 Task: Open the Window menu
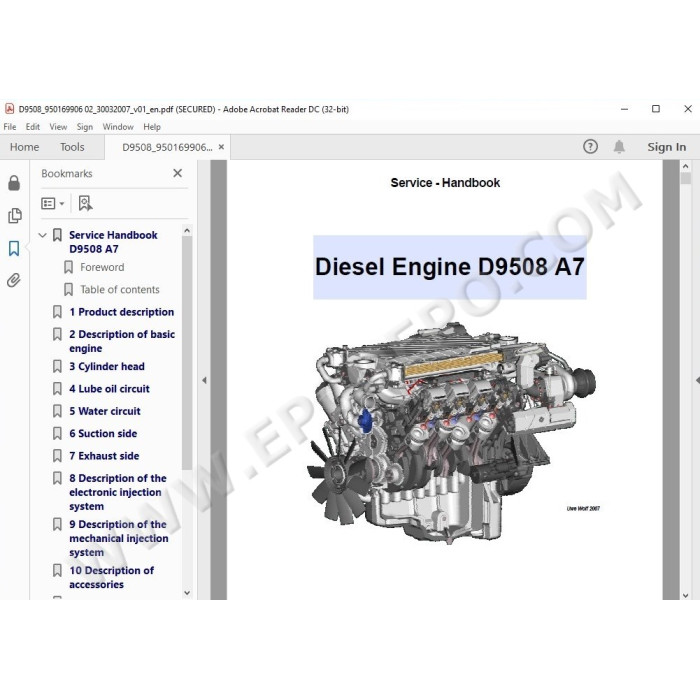pos(118,127)
